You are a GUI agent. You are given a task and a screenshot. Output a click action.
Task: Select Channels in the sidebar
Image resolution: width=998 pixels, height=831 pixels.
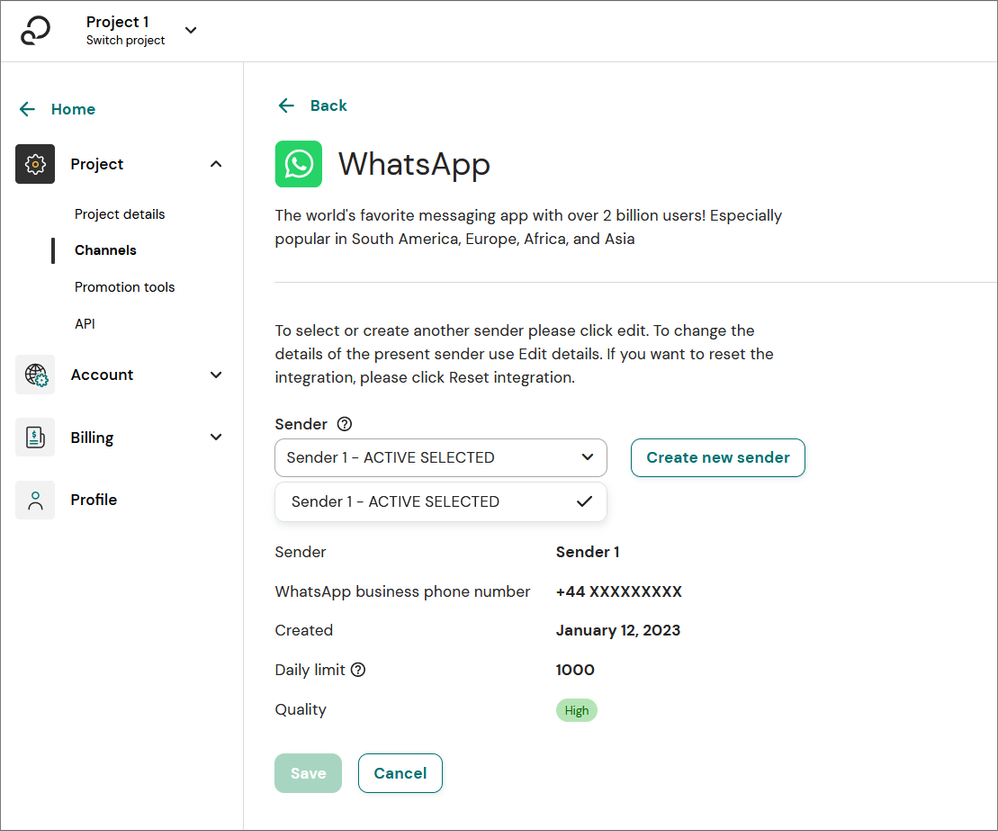106,250
